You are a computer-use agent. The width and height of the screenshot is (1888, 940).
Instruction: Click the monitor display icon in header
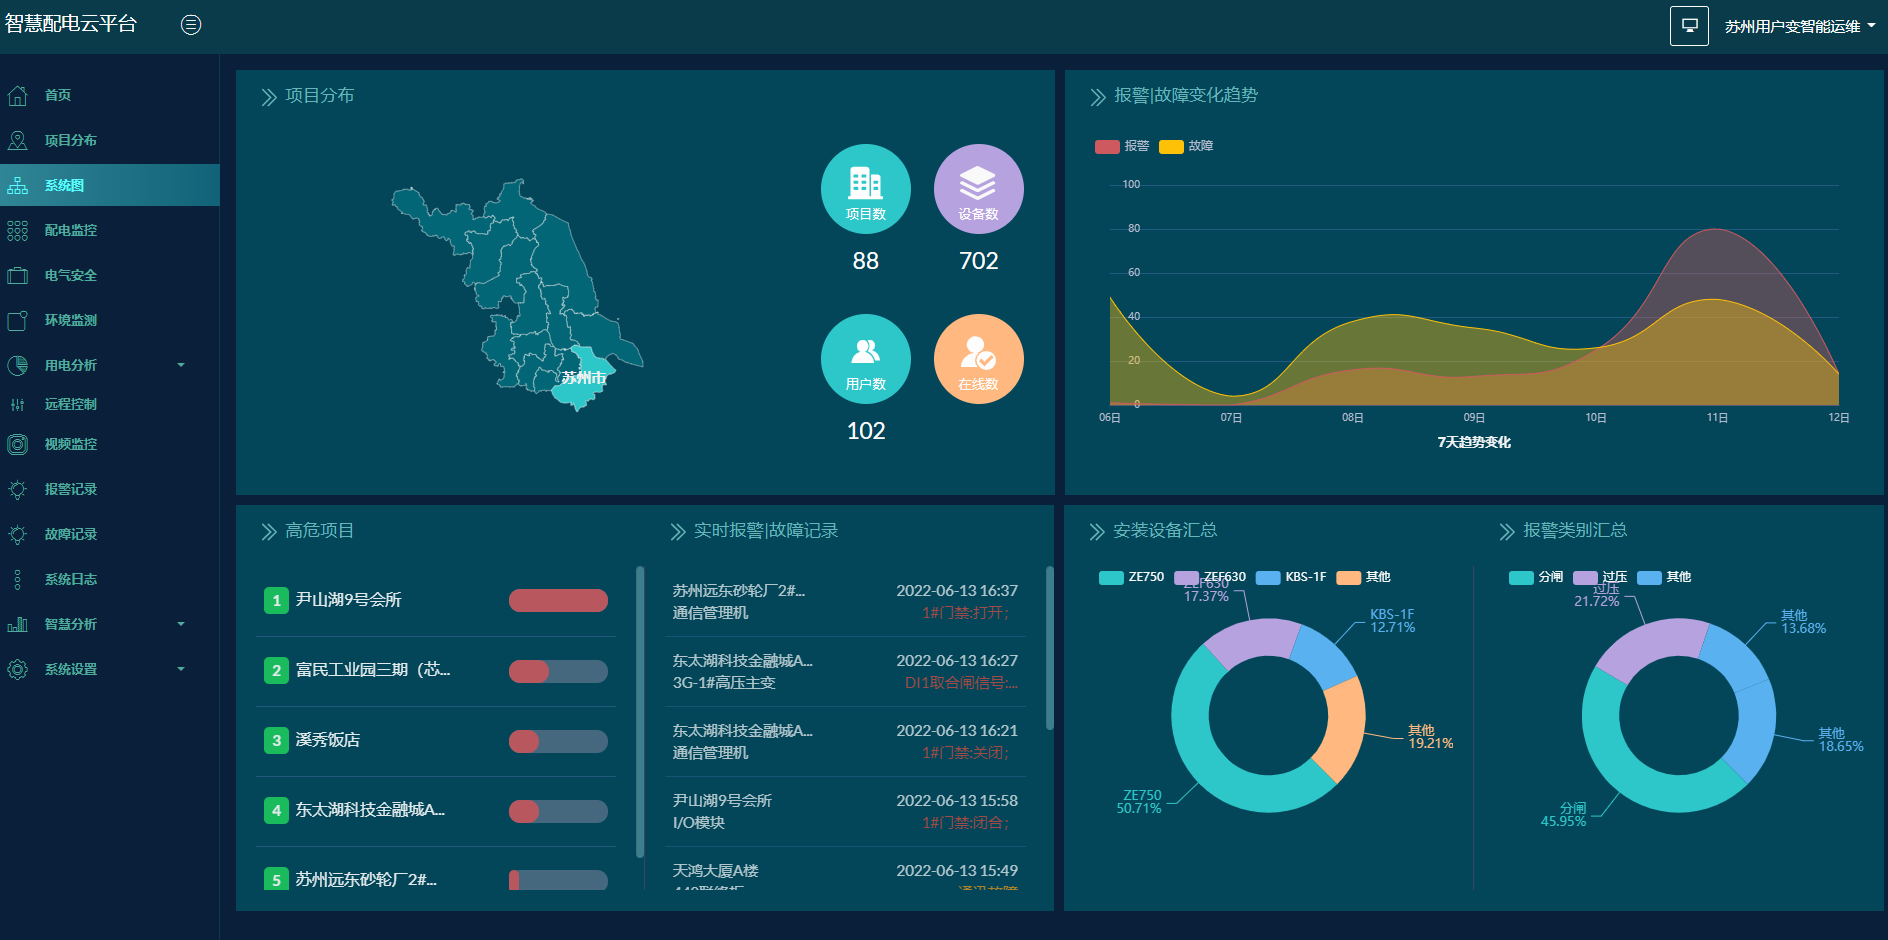pyautogui.click(x=1689, y=26)
